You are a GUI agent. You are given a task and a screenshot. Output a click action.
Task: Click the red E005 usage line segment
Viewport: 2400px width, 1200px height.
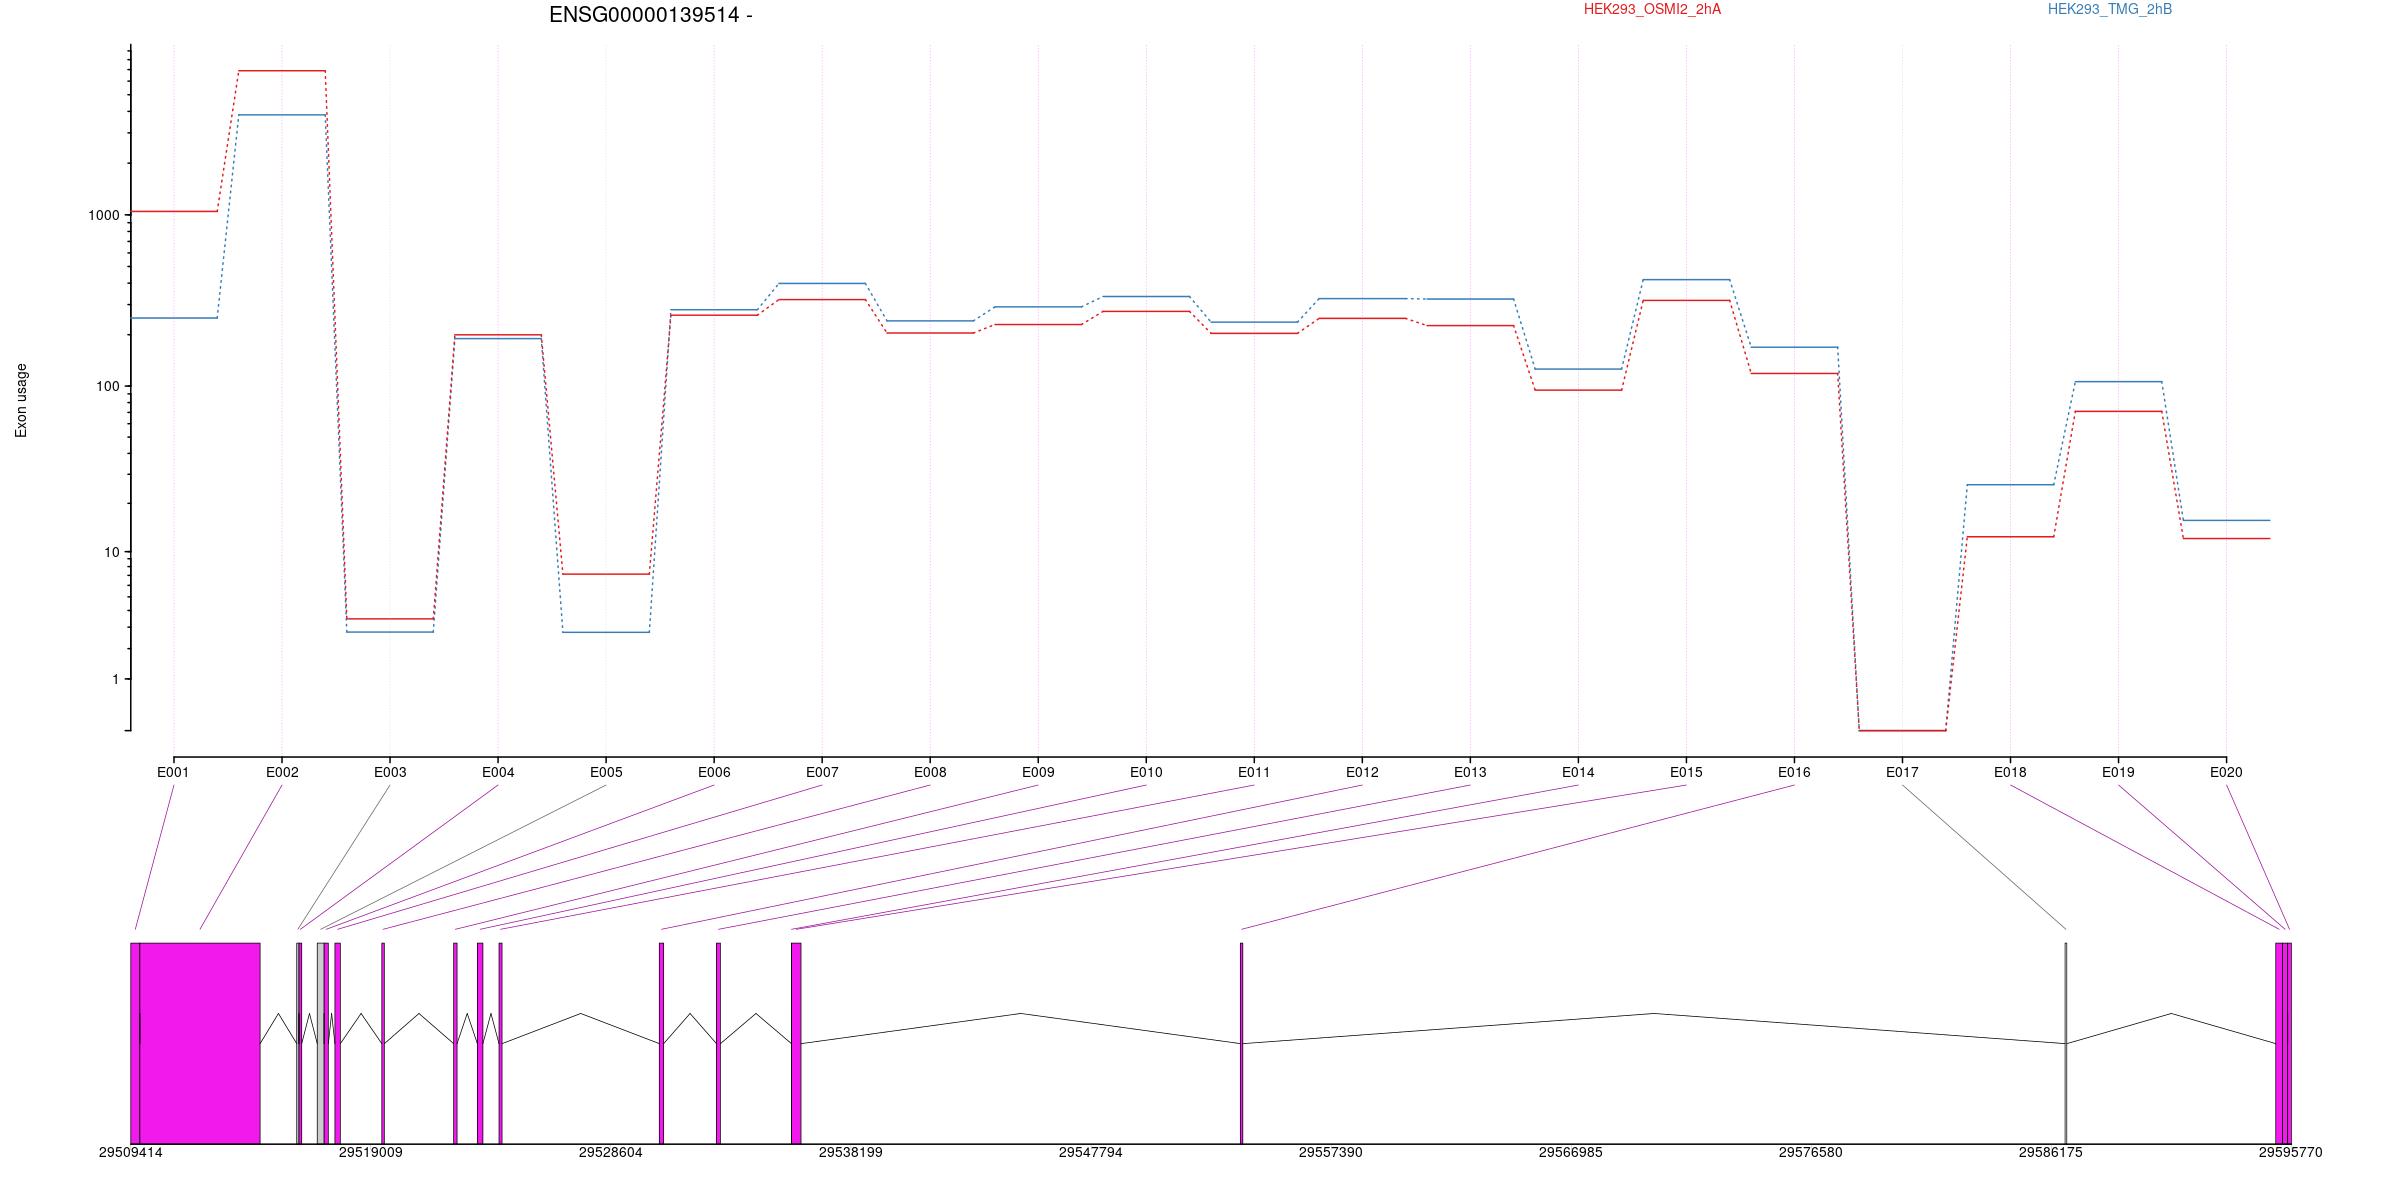coord(606,574)
